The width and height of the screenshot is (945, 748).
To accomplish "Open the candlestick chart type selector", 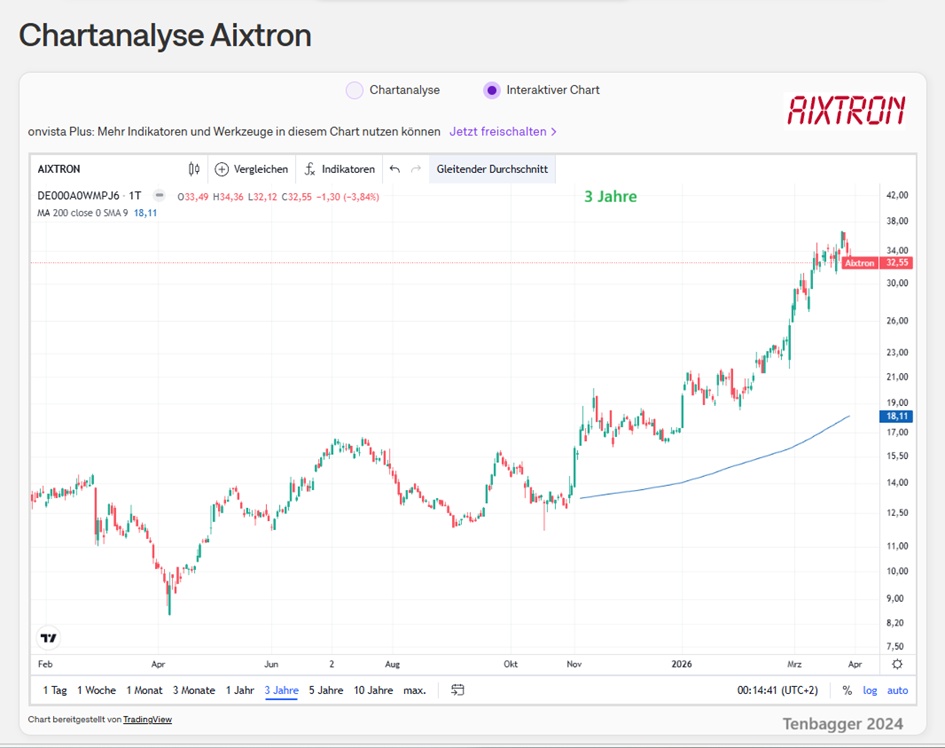I will [194, 169].
